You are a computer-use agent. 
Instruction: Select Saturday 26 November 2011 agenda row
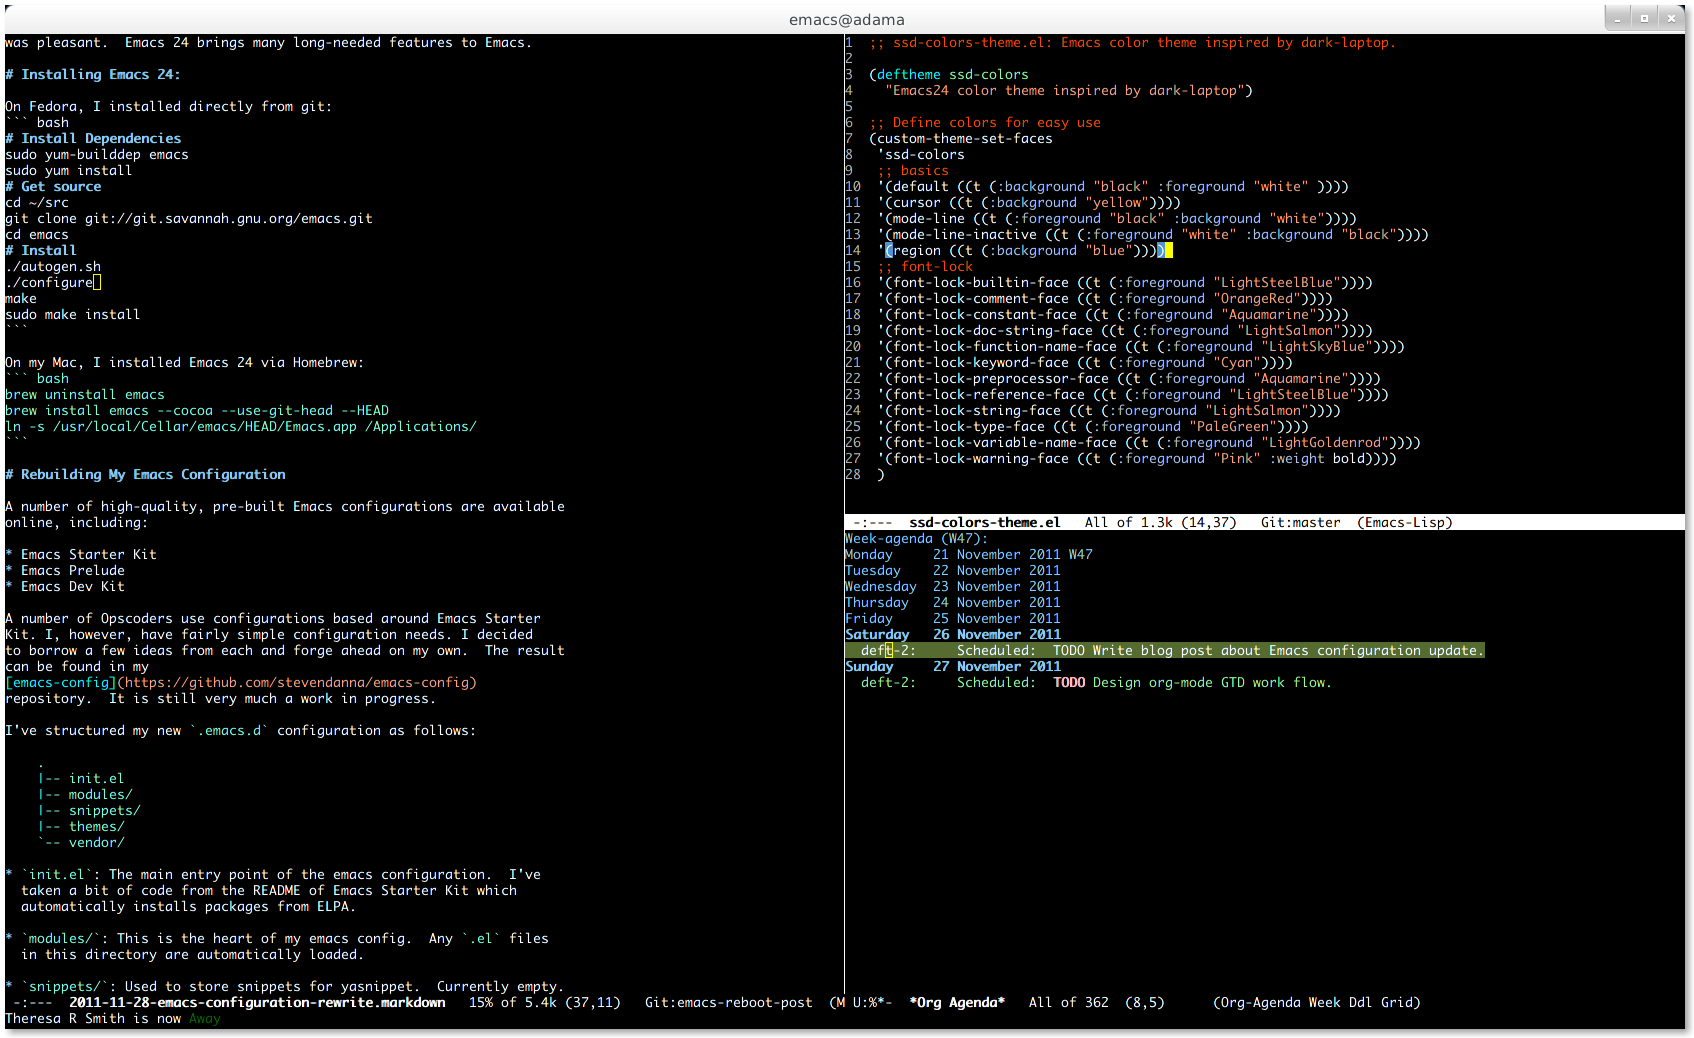click(953, 634)
